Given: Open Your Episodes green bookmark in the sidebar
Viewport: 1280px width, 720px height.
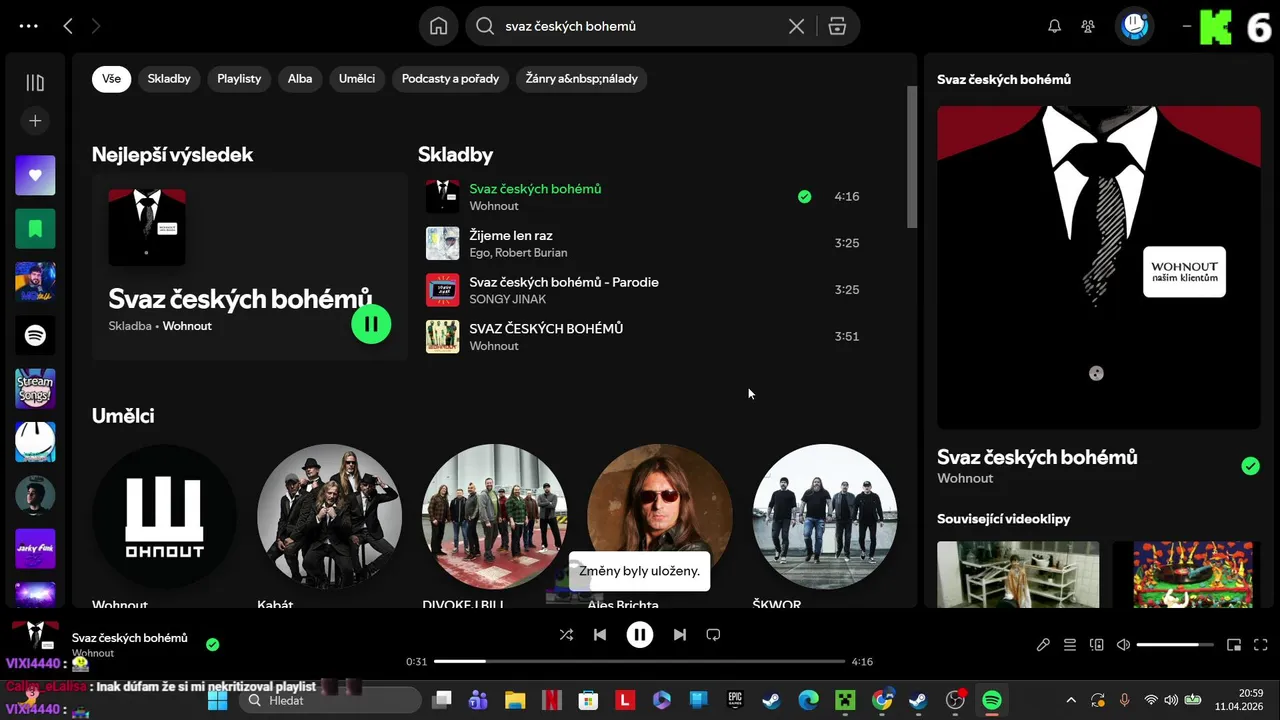Looking at the screenshot, I should [35, 229].
